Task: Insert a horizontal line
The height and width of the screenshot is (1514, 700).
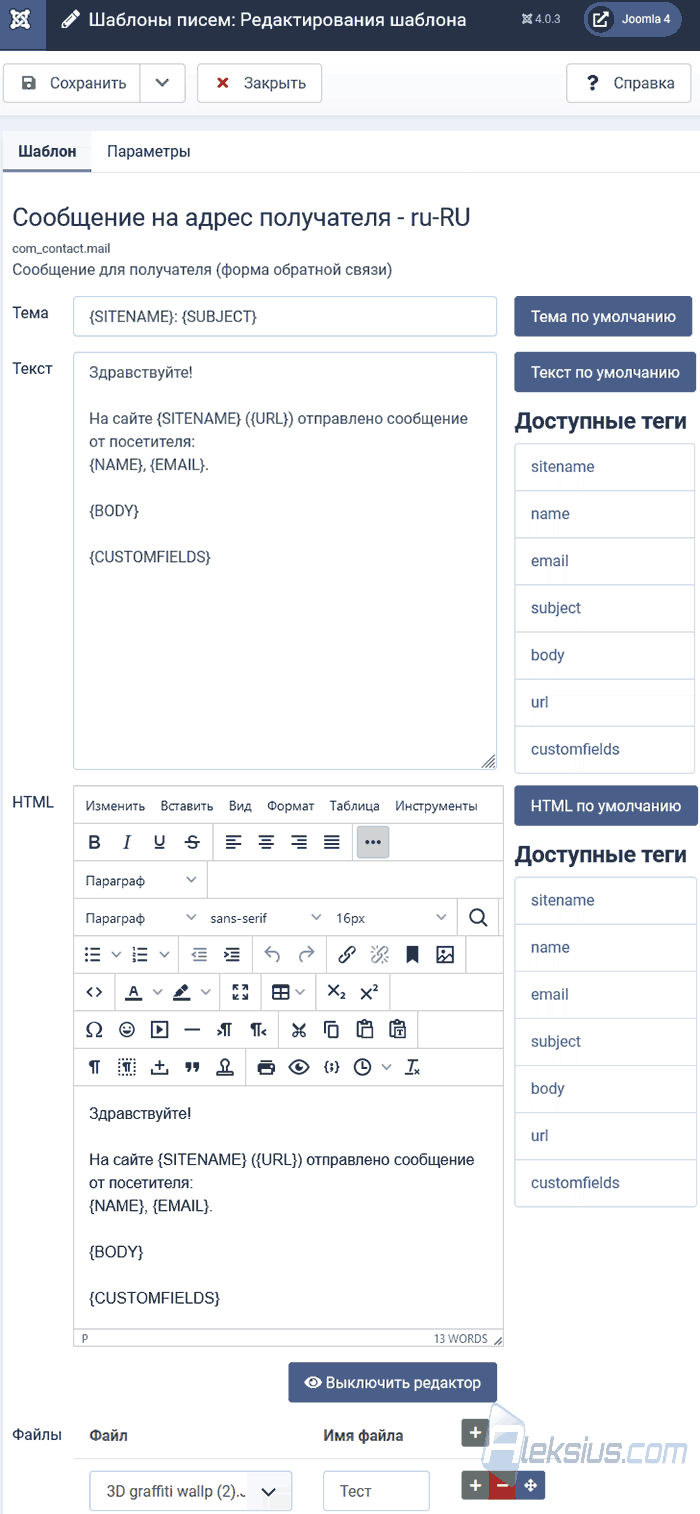Action: 192,1029
